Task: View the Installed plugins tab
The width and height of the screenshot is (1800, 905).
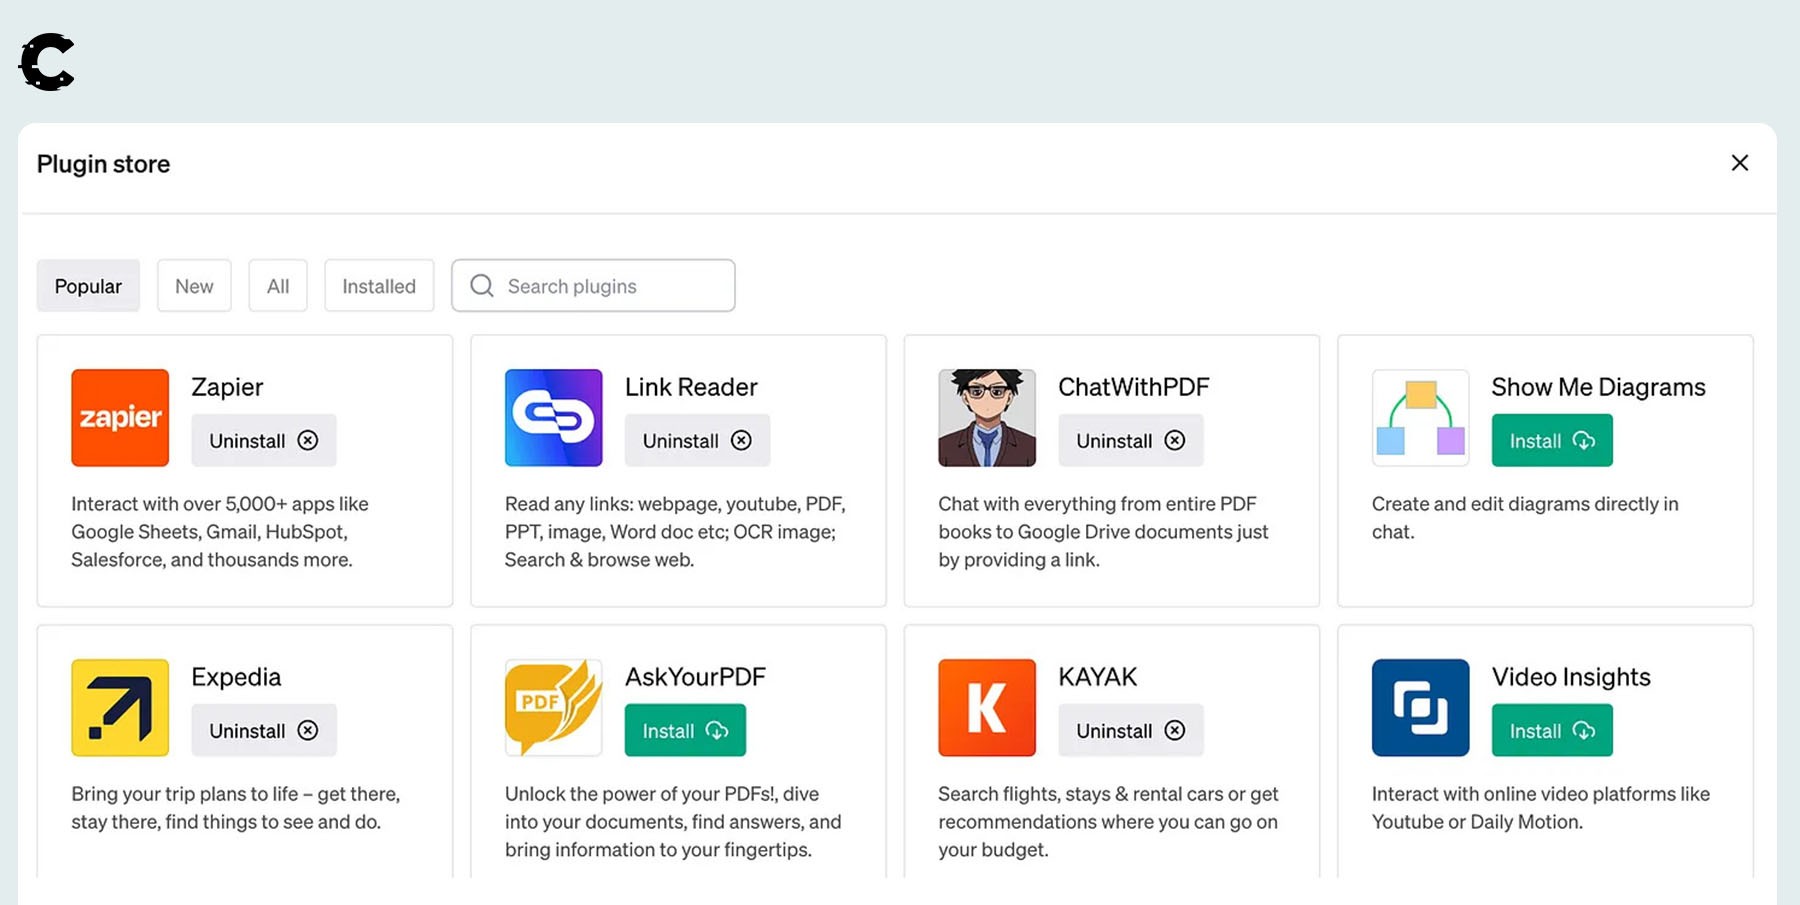Action: (379, 285)
